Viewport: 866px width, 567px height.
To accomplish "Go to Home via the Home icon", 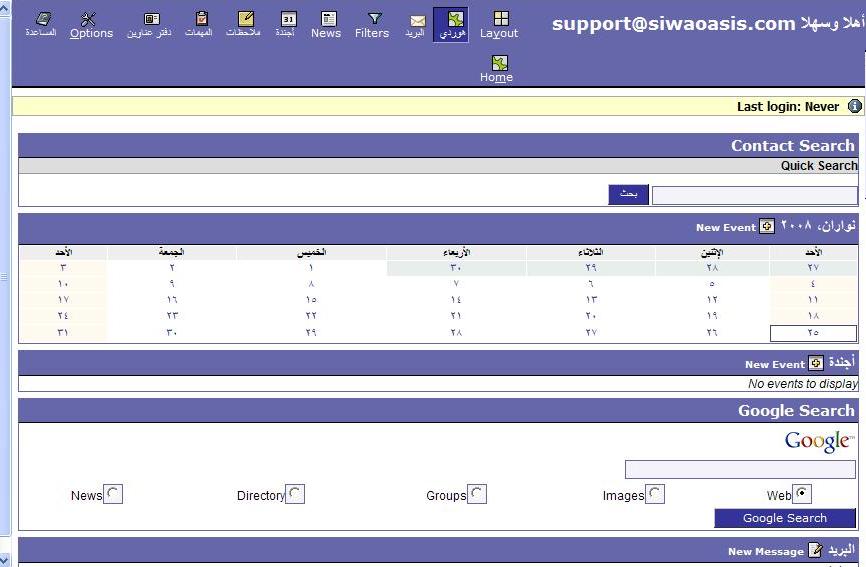I will [498, 64].
